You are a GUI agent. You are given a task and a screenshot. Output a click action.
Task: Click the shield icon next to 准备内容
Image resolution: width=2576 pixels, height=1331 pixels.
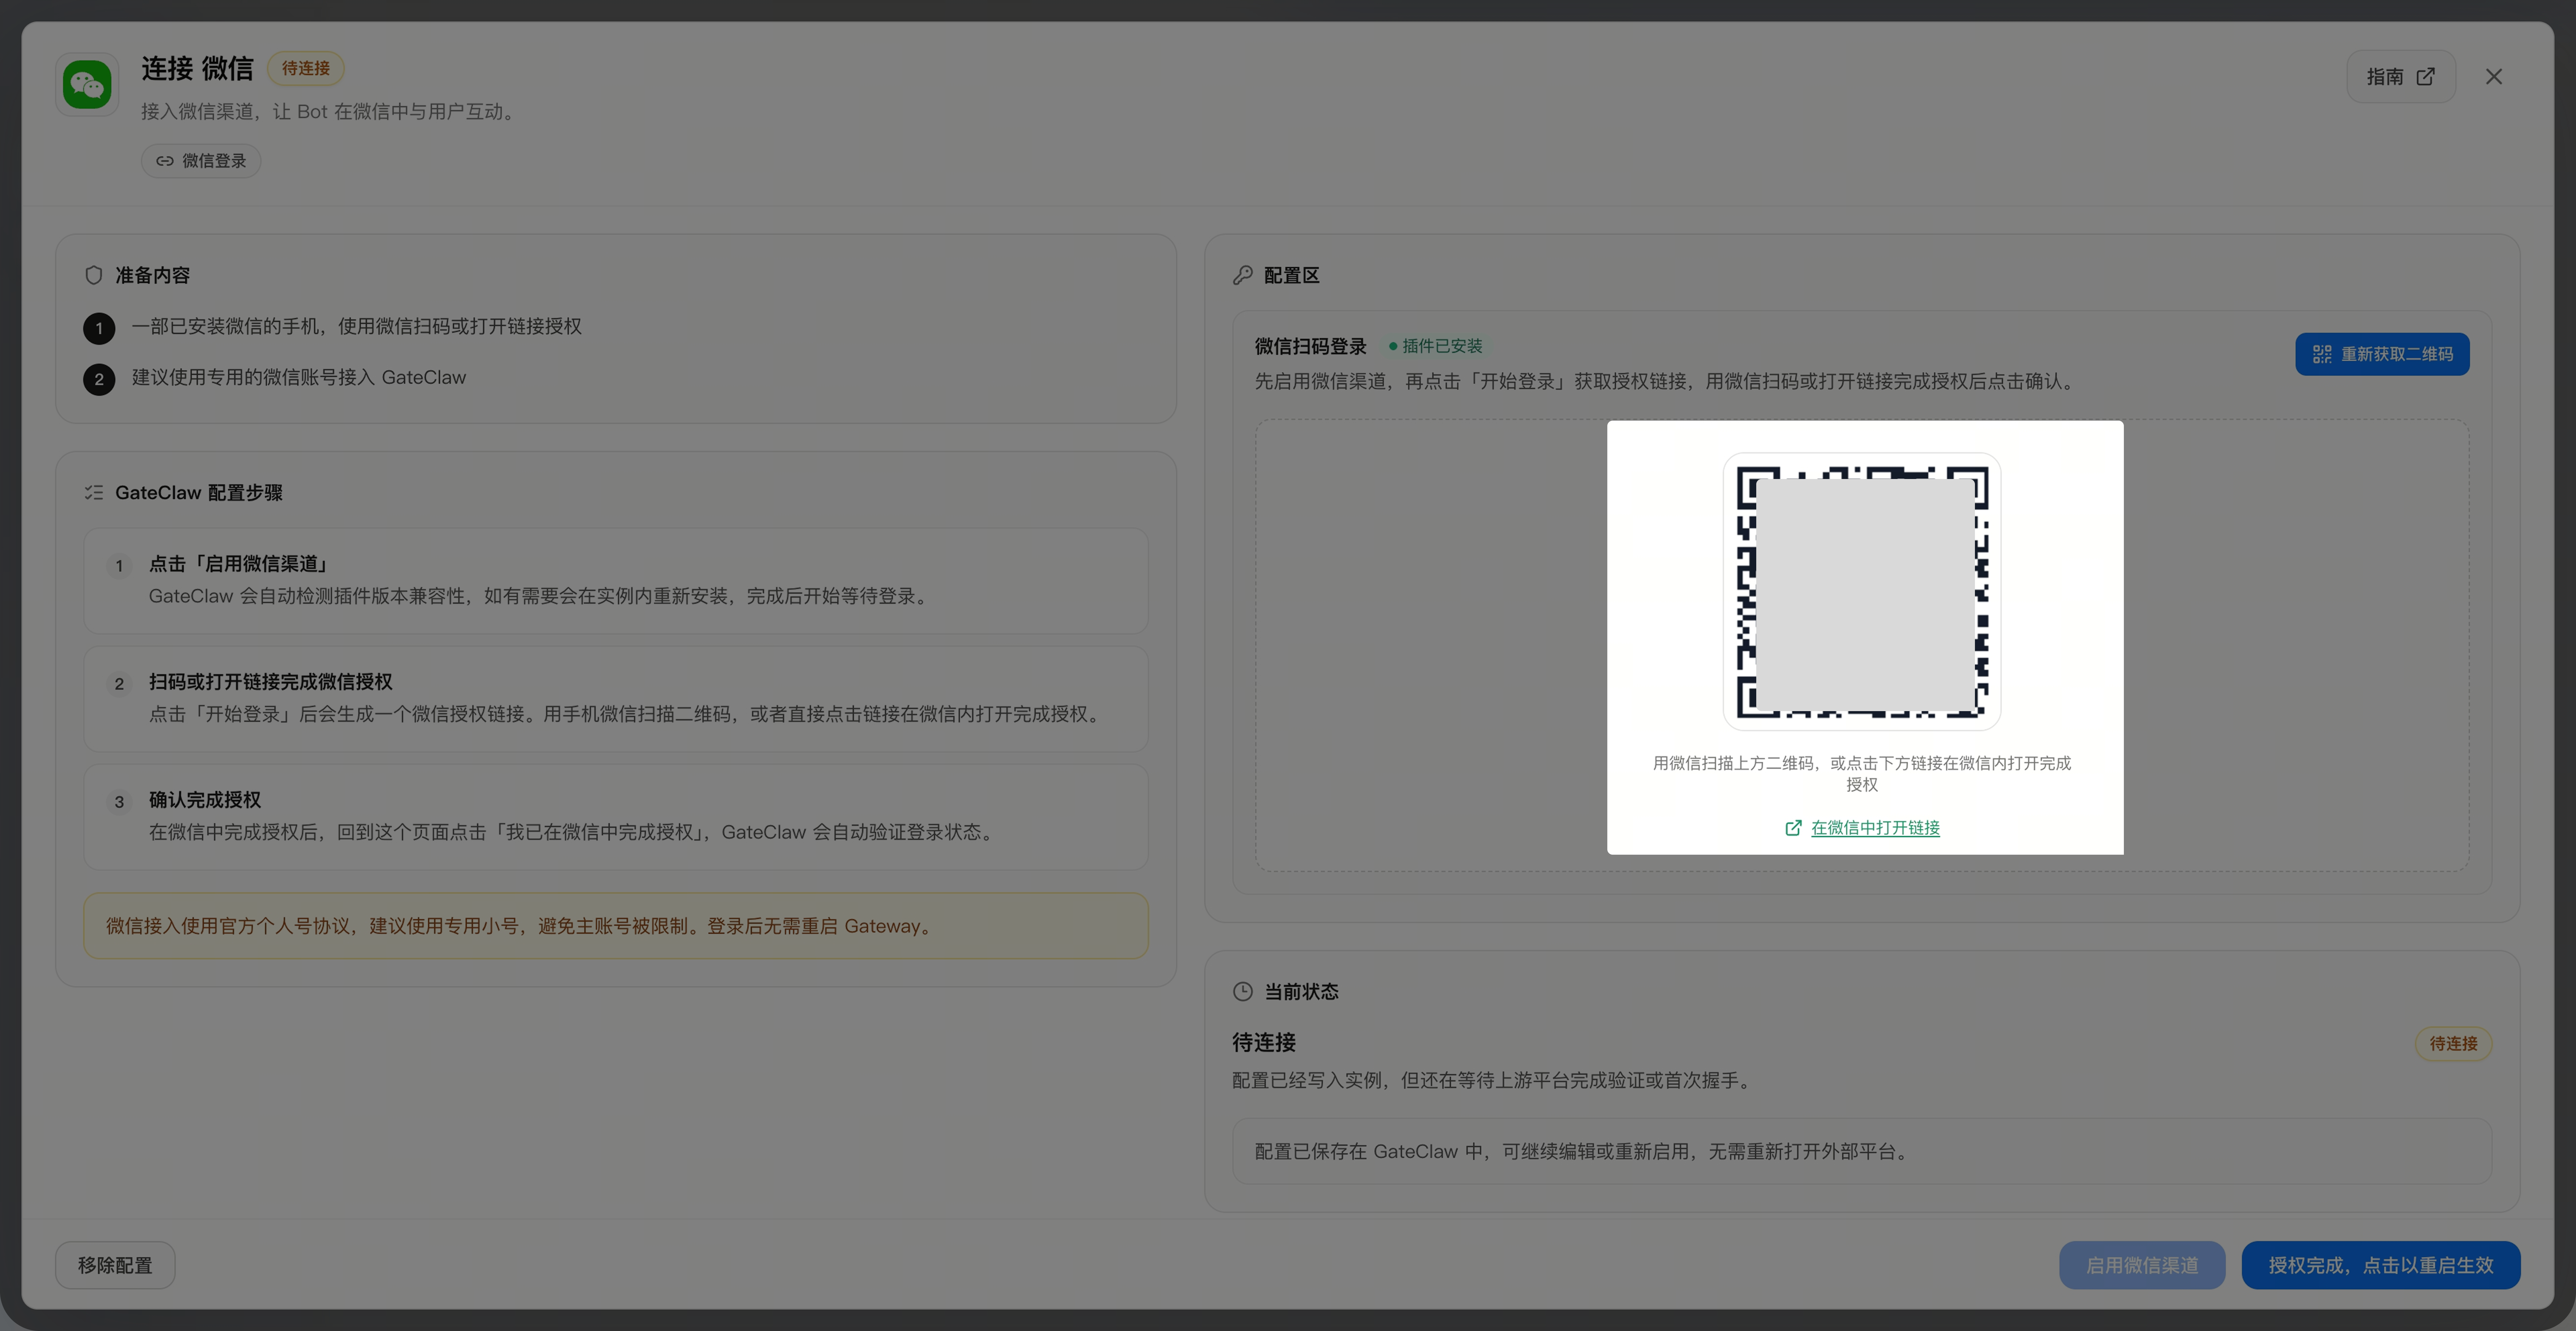pyautogui.click(x=94, y=275)
